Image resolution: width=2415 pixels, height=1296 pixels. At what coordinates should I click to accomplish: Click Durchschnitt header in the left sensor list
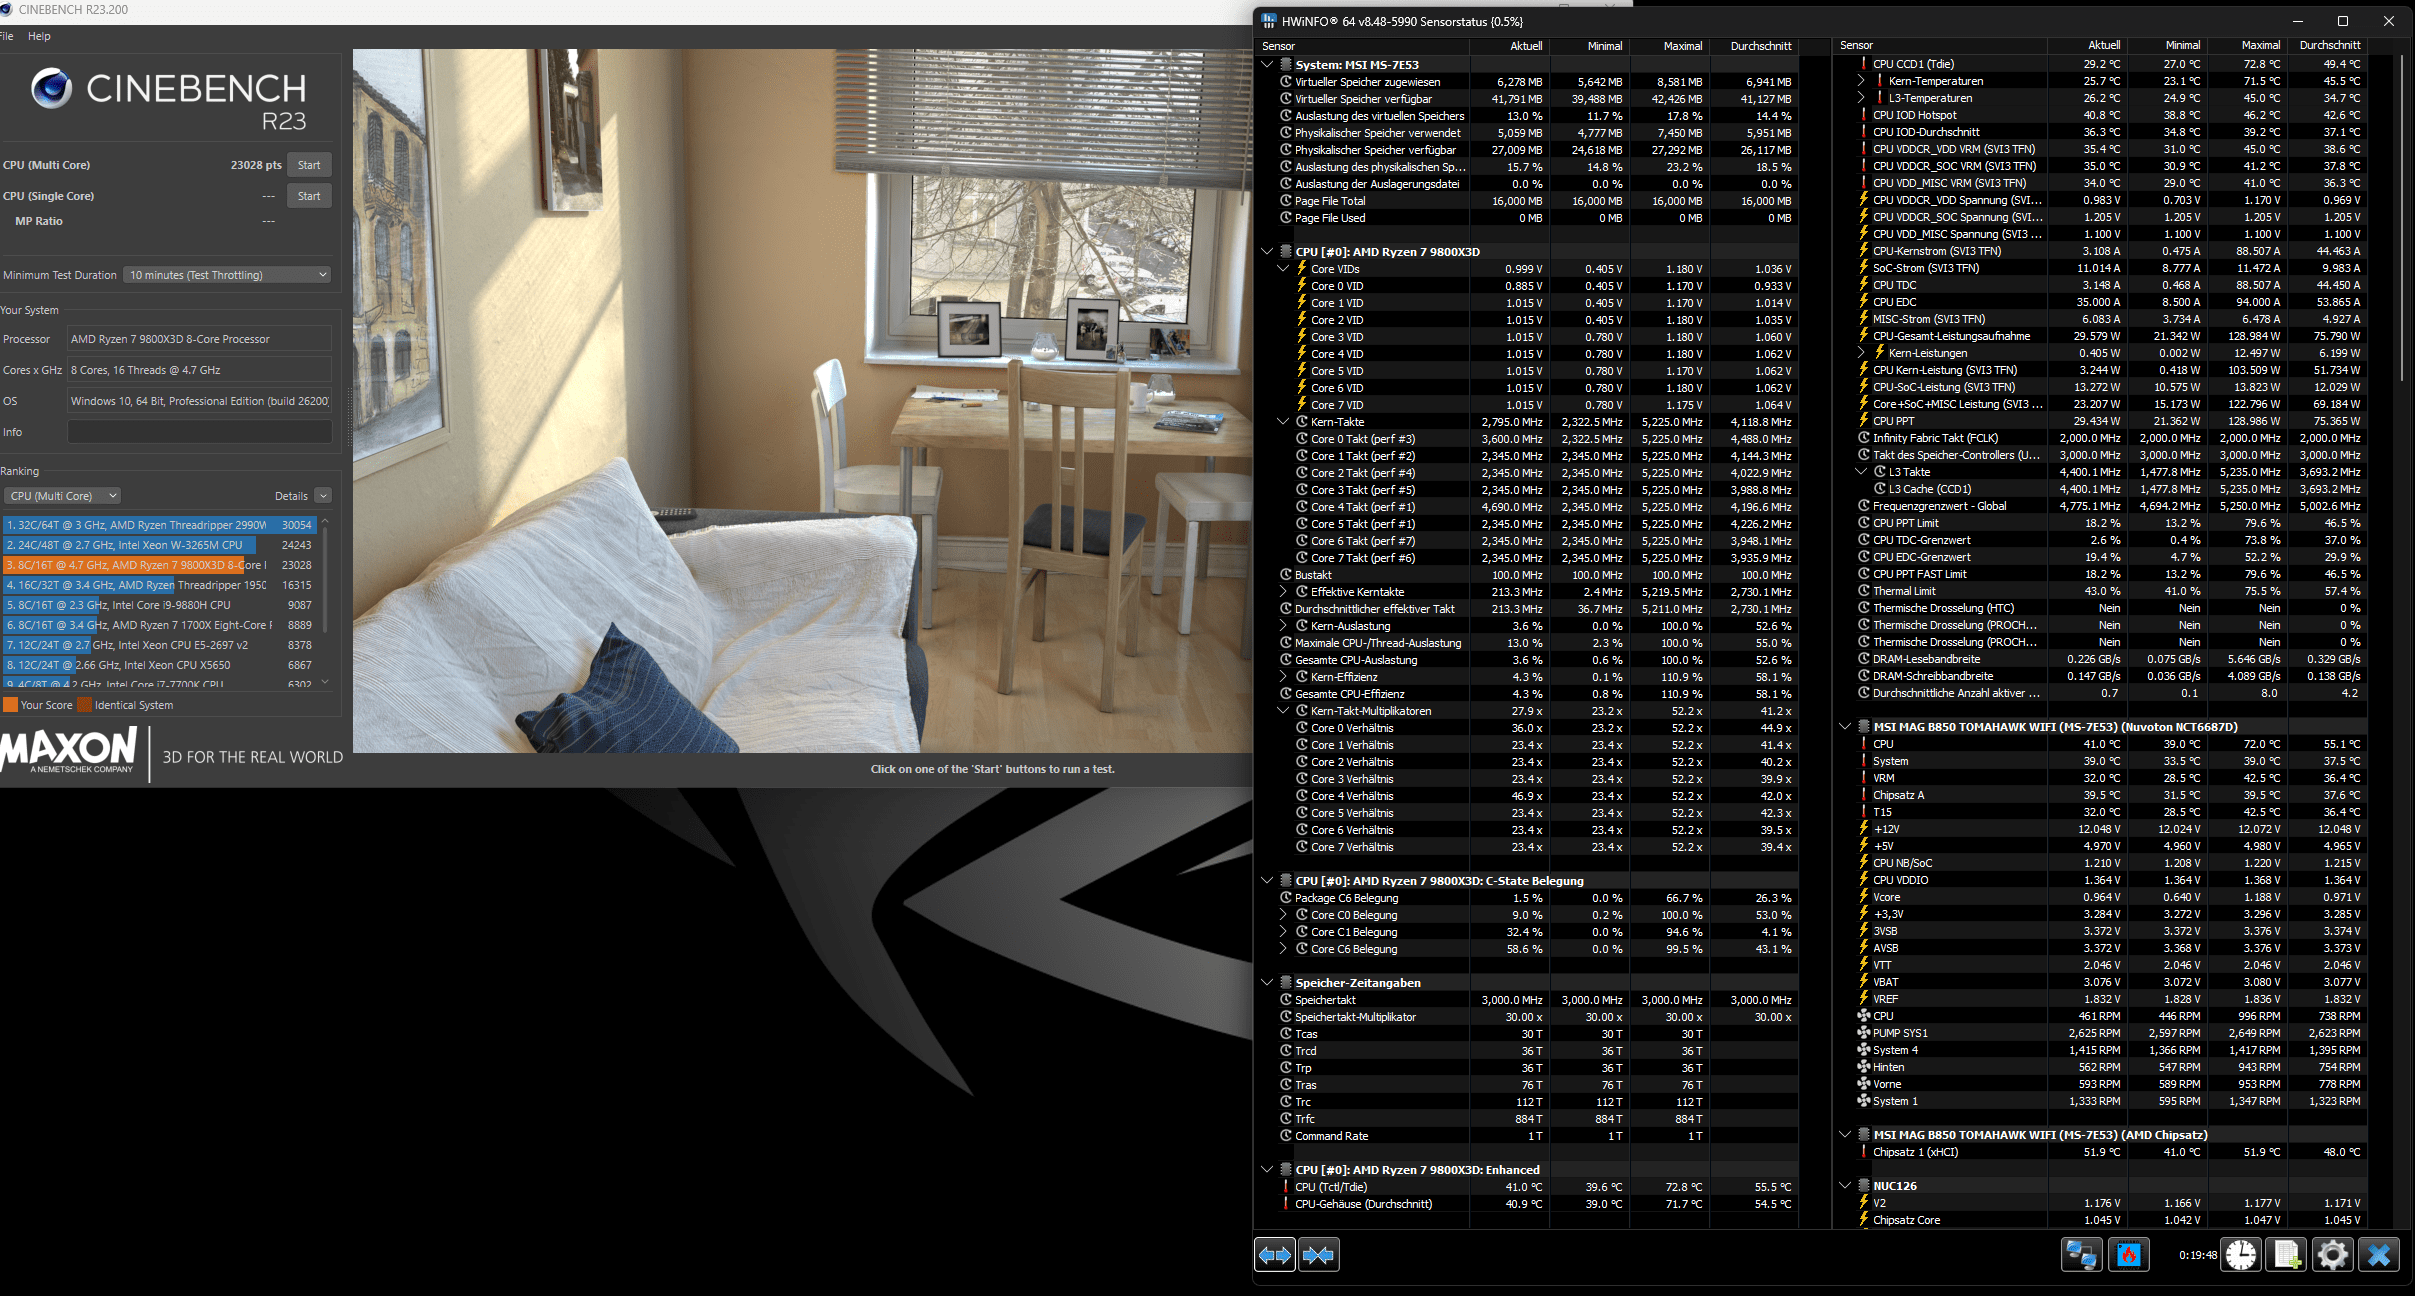1761,46
